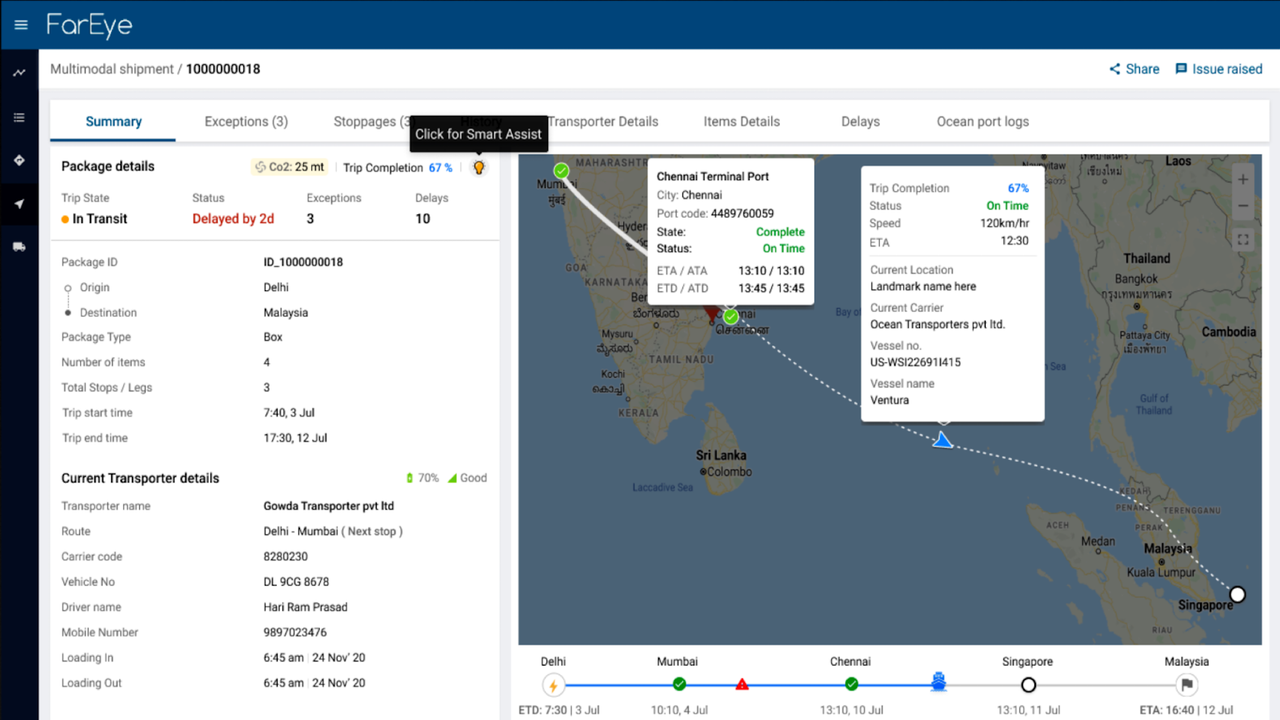This screenshot has width=1280, height=720.
Task: Click the Mumbai green check map marker
Action: tap(561, 171)
